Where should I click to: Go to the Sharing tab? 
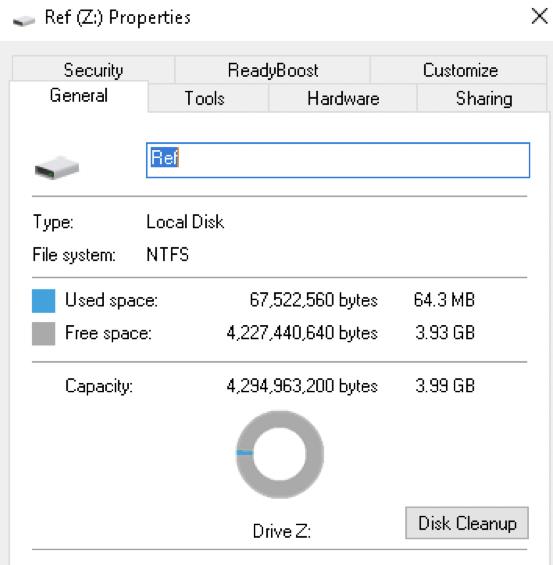coord(483,98)
